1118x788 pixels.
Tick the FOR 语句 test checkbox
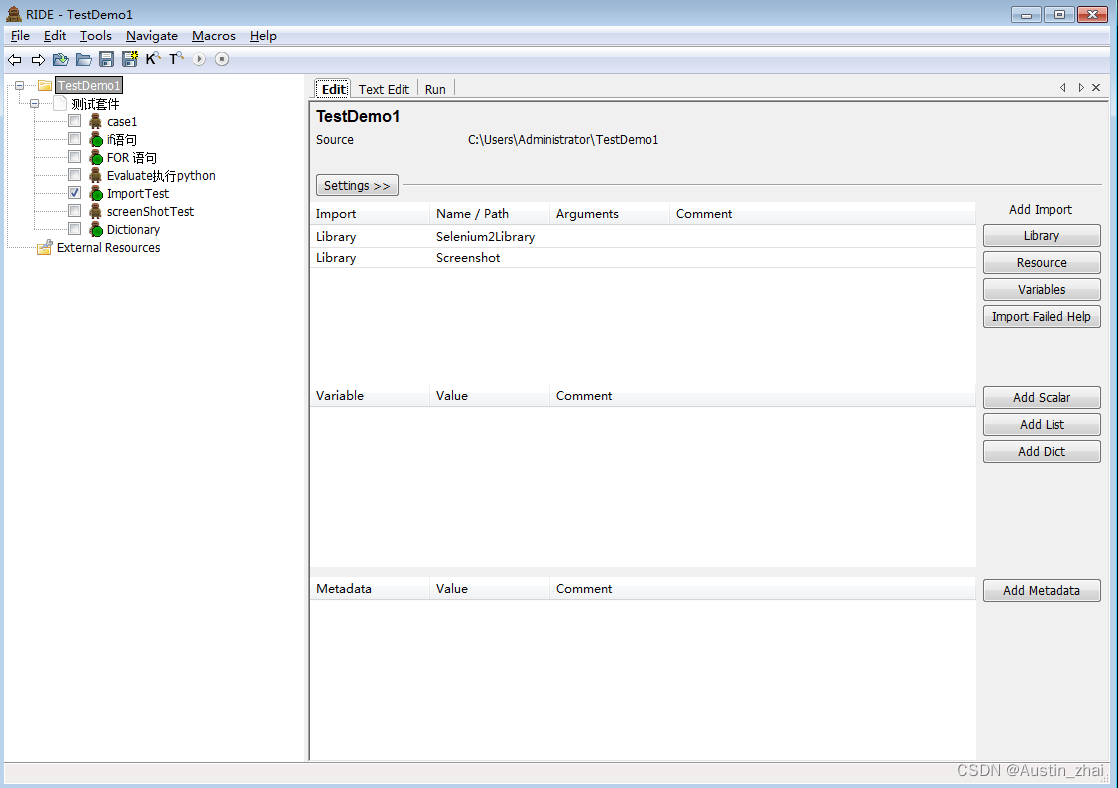click(x=74, y=156)
